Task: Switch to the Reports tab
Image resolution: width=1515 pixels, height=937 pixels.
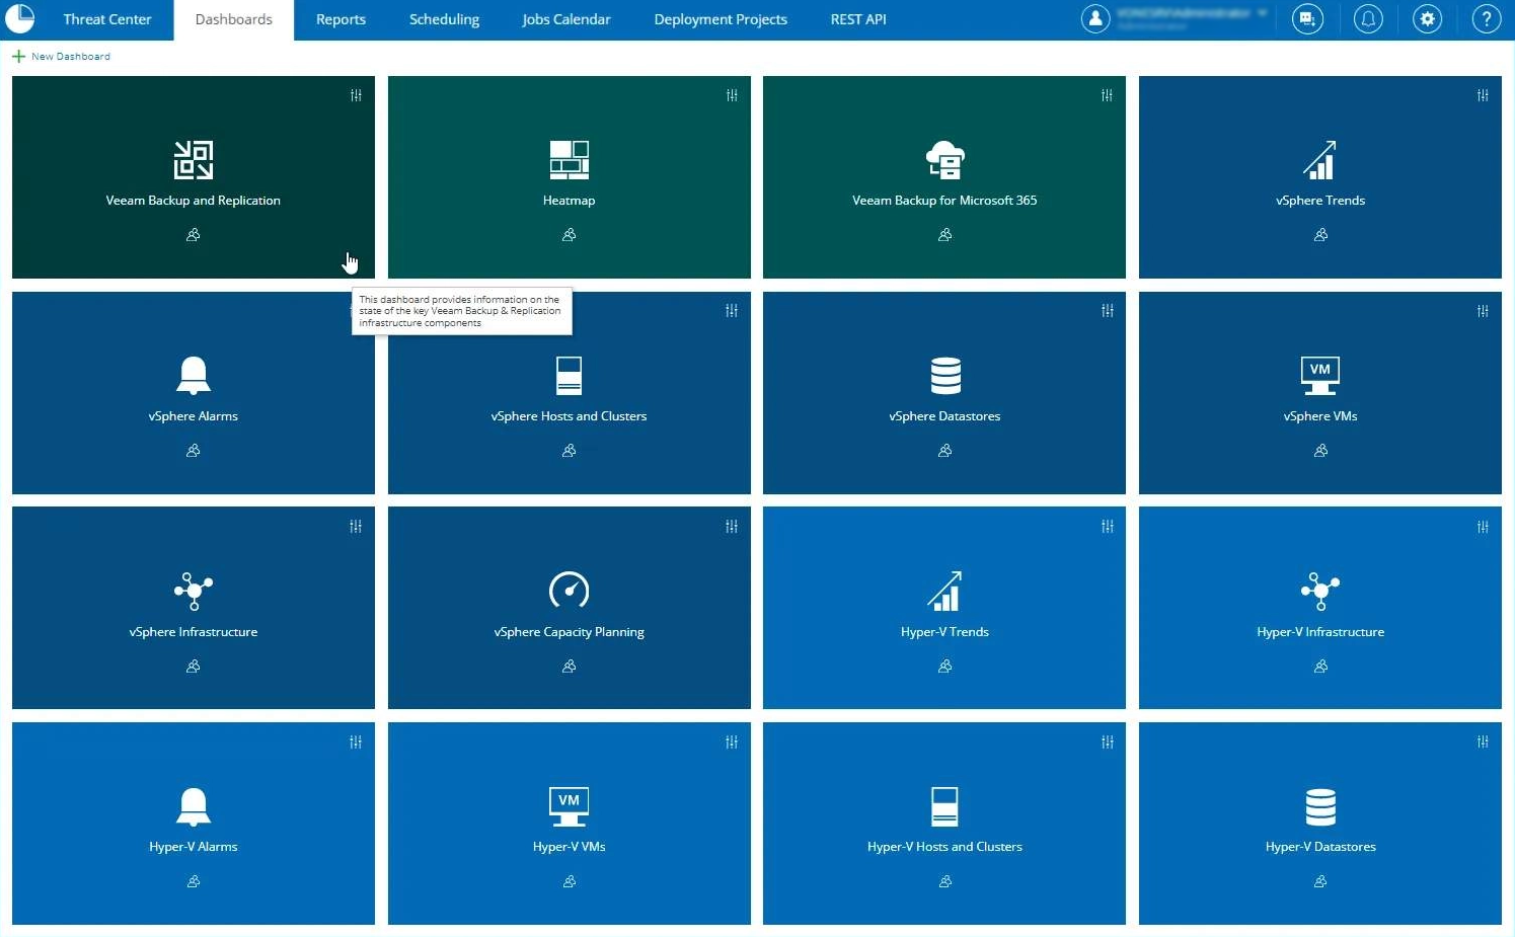Action: tap(340, 19)
